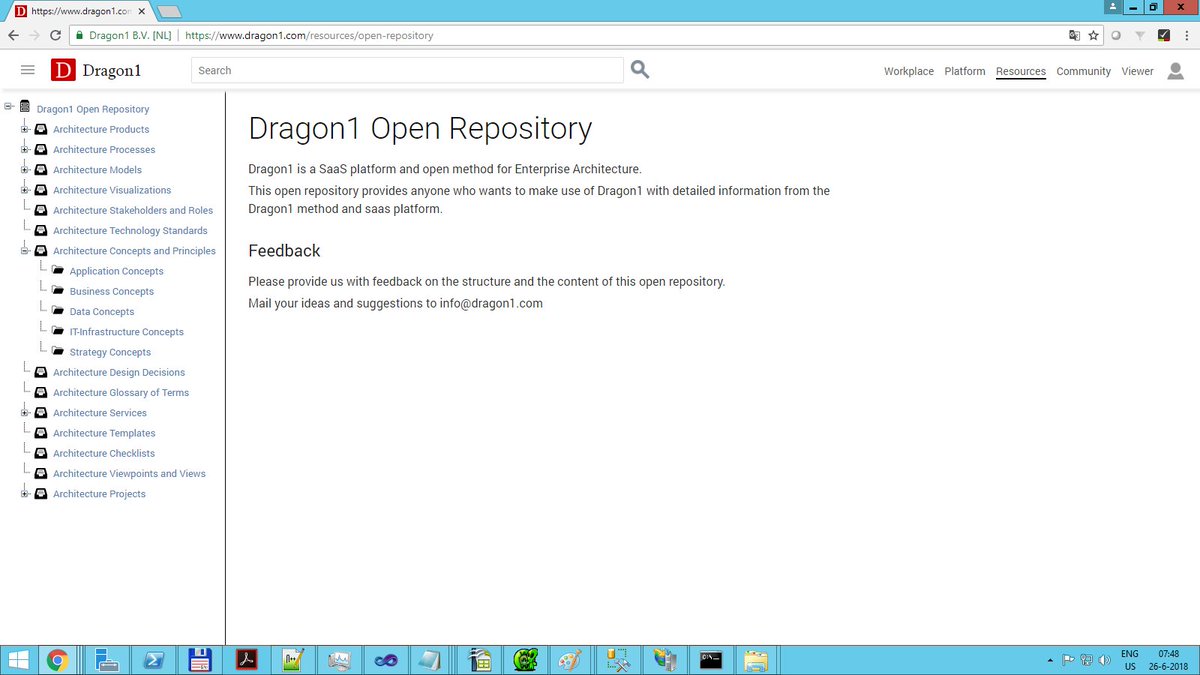Click the Dragon1 Open Repository root database icon
Screen dimensions: 1200x675
[25, 108]
